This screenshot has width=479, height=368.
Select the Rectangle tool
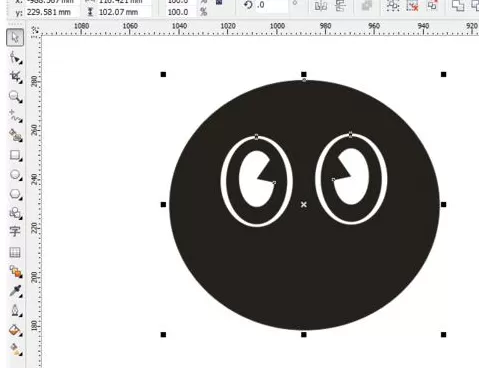point(15,155)
